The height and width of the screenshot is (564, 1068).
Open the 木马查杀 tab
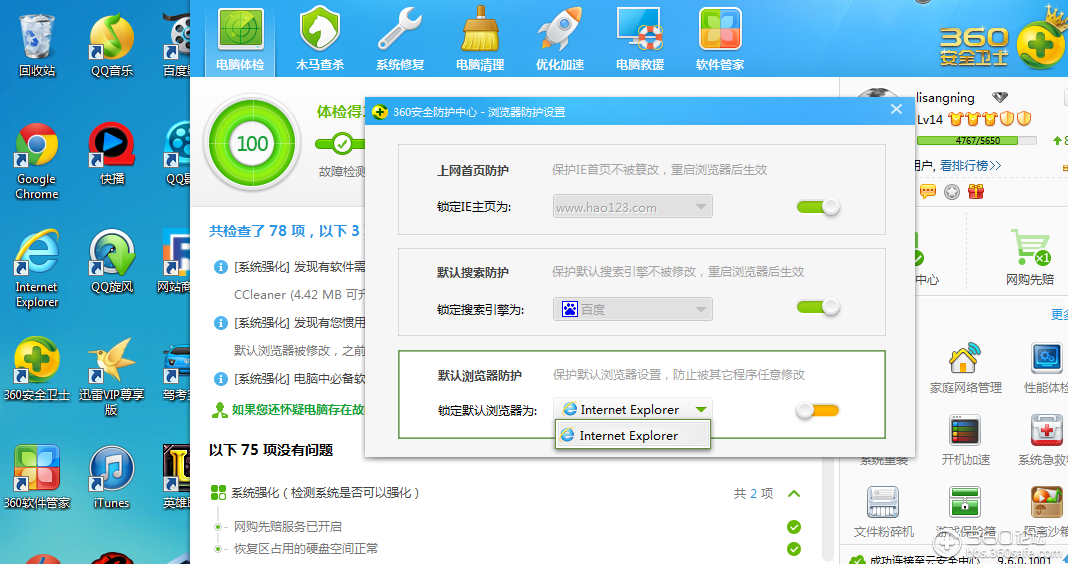[320, 40]
